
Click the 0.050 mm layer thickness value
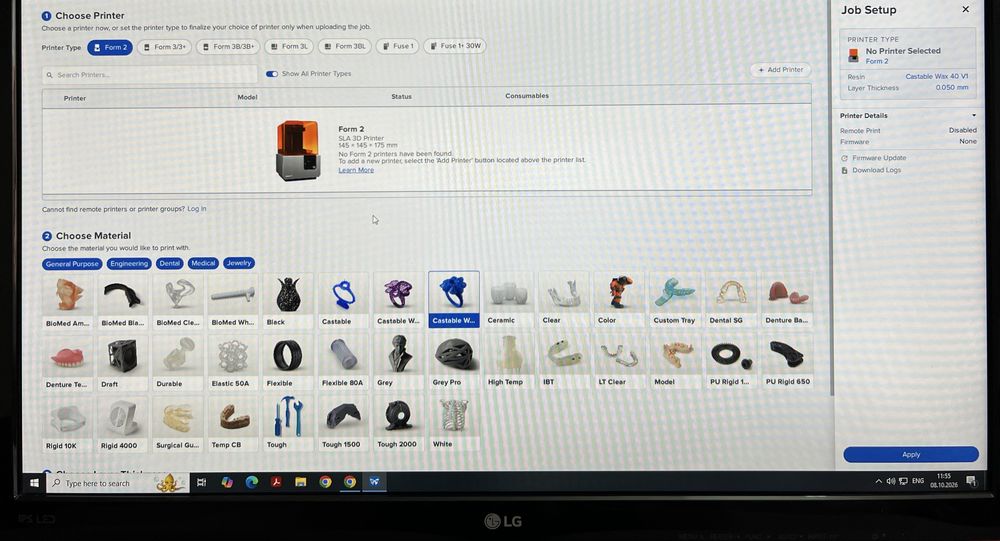click(x=952, y=87)
